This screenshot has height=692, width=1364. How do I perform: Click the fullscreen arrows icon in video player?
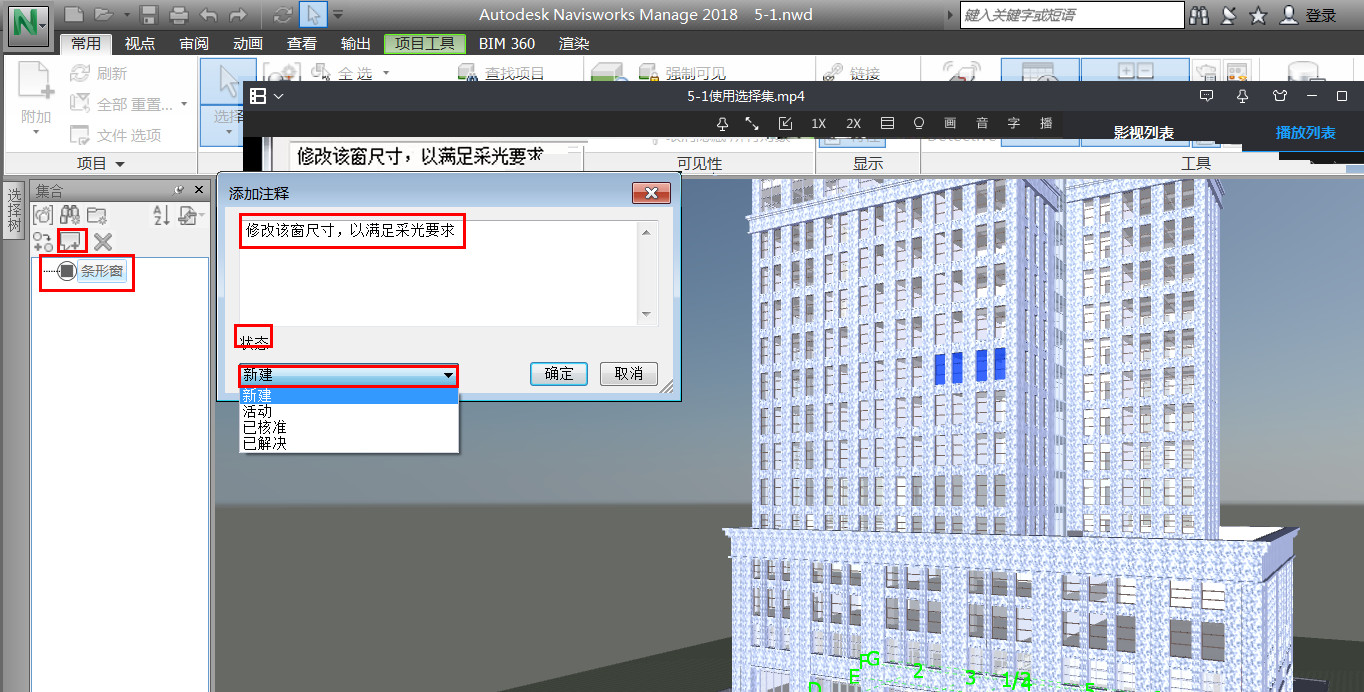coord(752,123)
